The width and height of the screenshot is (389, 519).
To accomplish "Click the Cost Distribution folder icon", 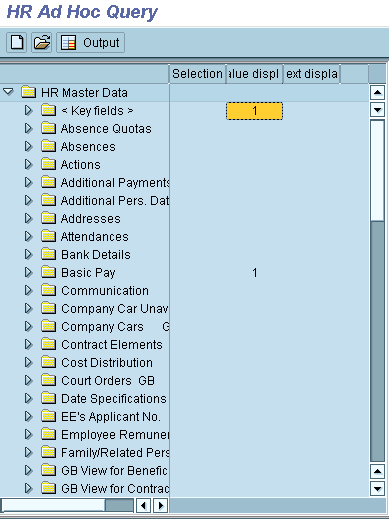I will (49, 362).
